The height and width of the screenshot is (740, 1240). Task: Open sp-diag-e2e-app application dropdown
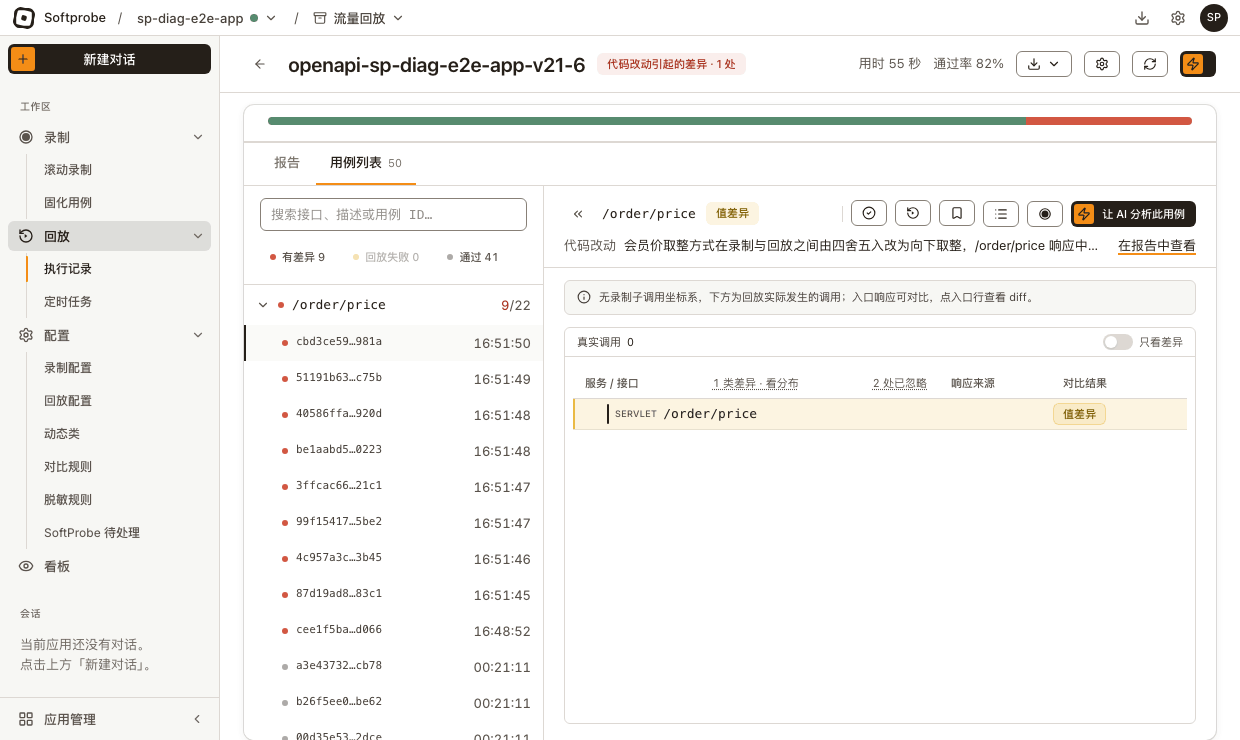click(207, 18)
